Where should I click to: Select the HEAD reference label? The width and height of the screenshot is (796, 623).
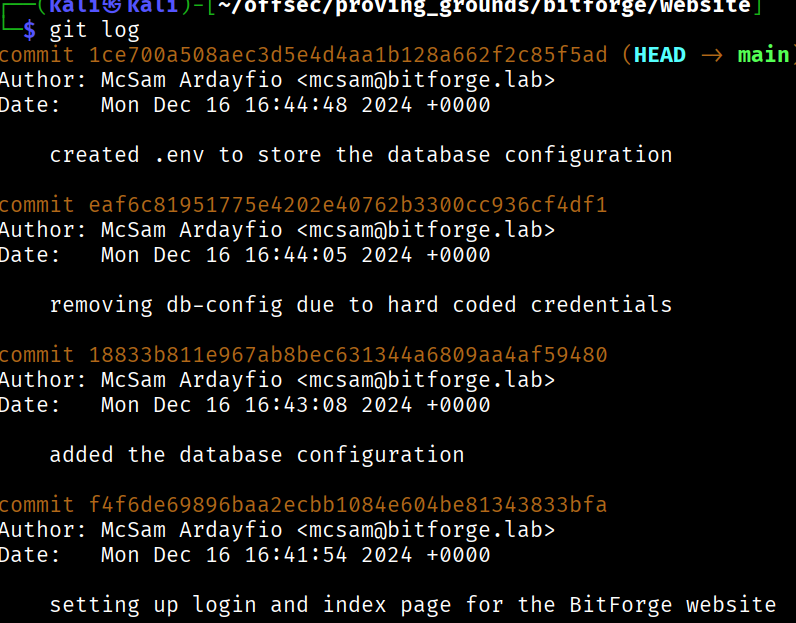click(659, 55)
